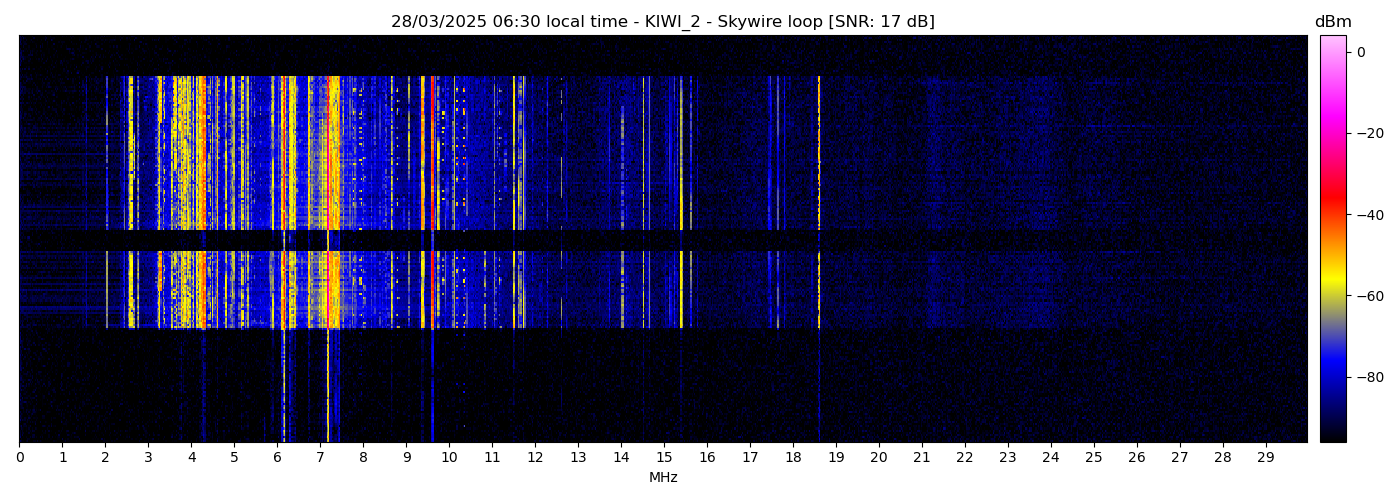Screen dimensions: 1400x500
Task: Click the red-orange signal band near 7.3 MHz
Action: 333,150
